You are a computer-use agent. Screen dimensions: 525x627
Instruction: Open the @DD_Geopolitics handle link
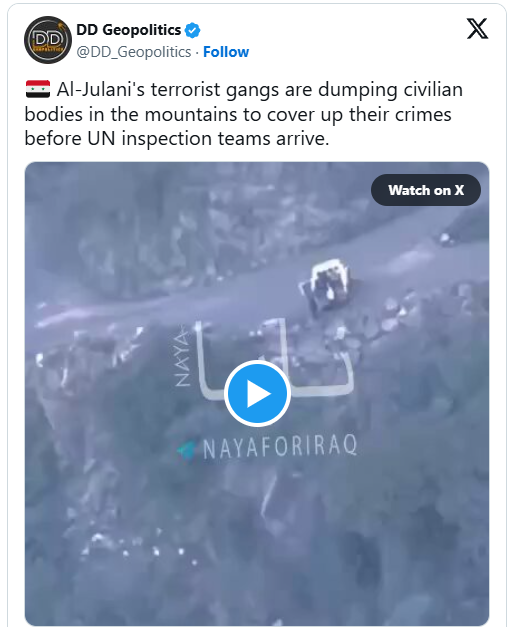(134, 52)
